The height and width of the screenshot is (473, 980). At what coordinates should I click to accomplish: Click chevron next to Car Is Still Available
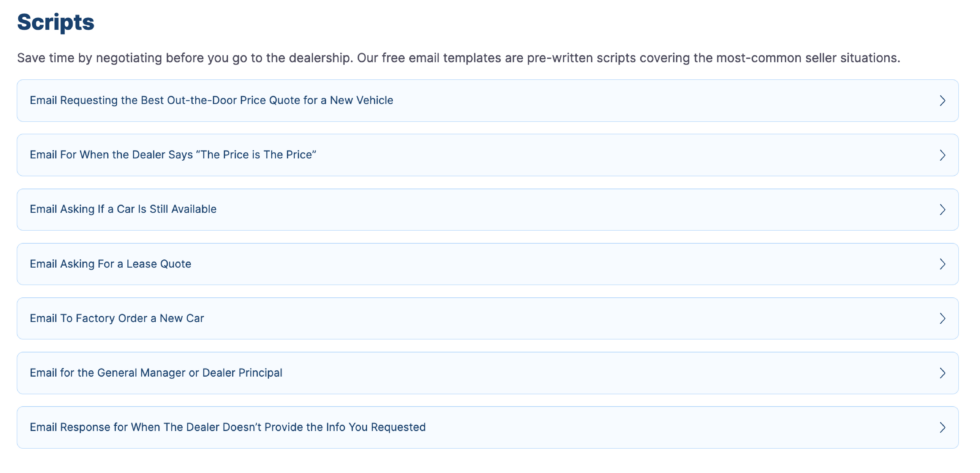coord(942,210)
